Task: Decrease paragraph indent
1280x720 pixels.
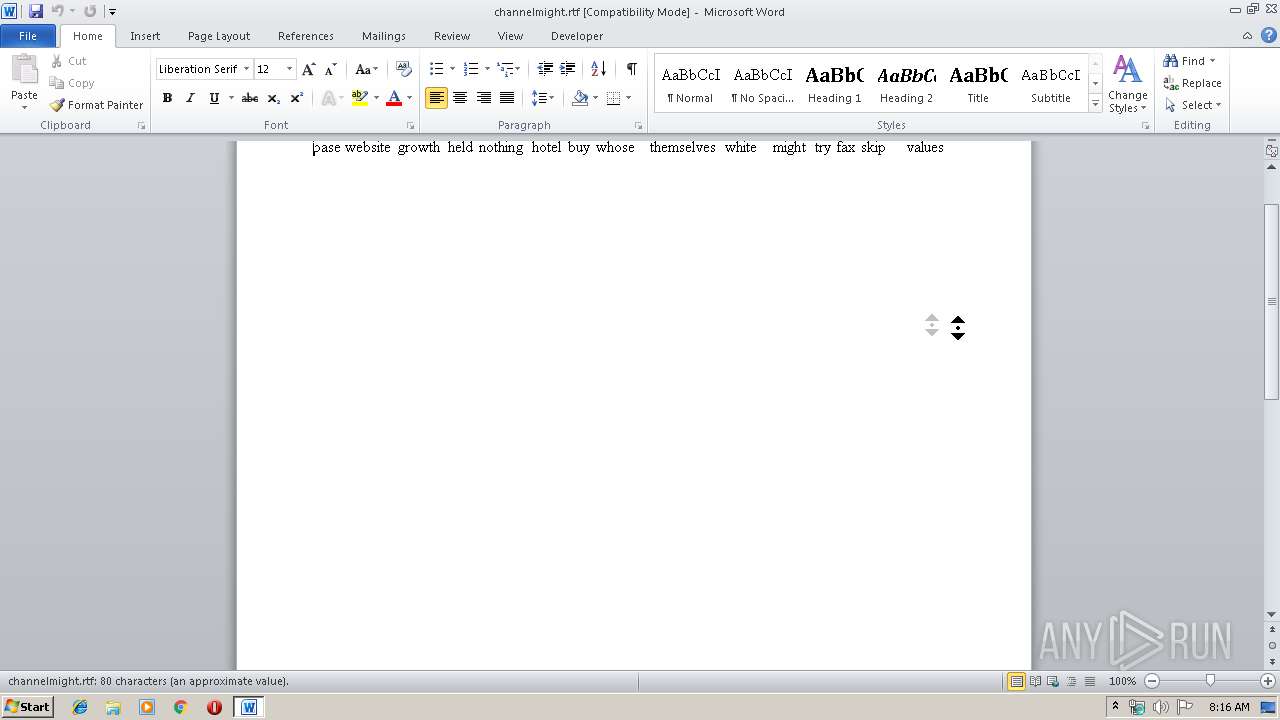Action: [x=545, y=69]
